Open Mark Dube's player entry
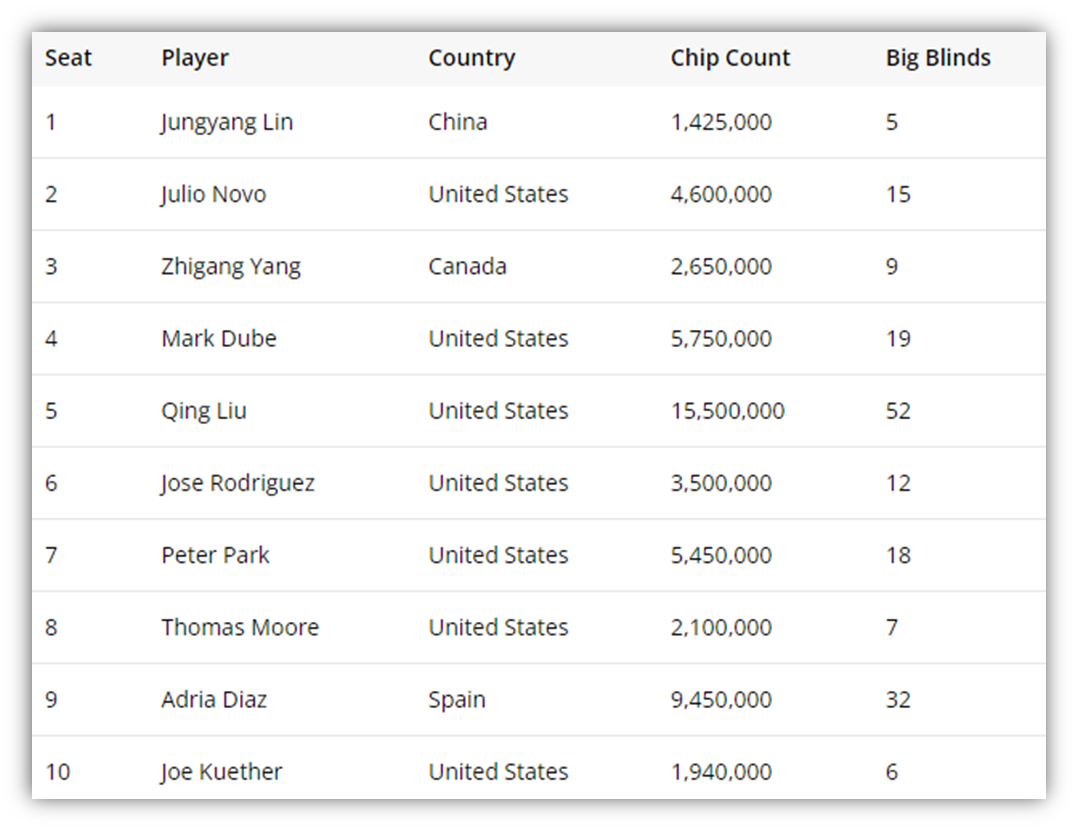This screenshot has width=1078, height=831. point(219,338)
